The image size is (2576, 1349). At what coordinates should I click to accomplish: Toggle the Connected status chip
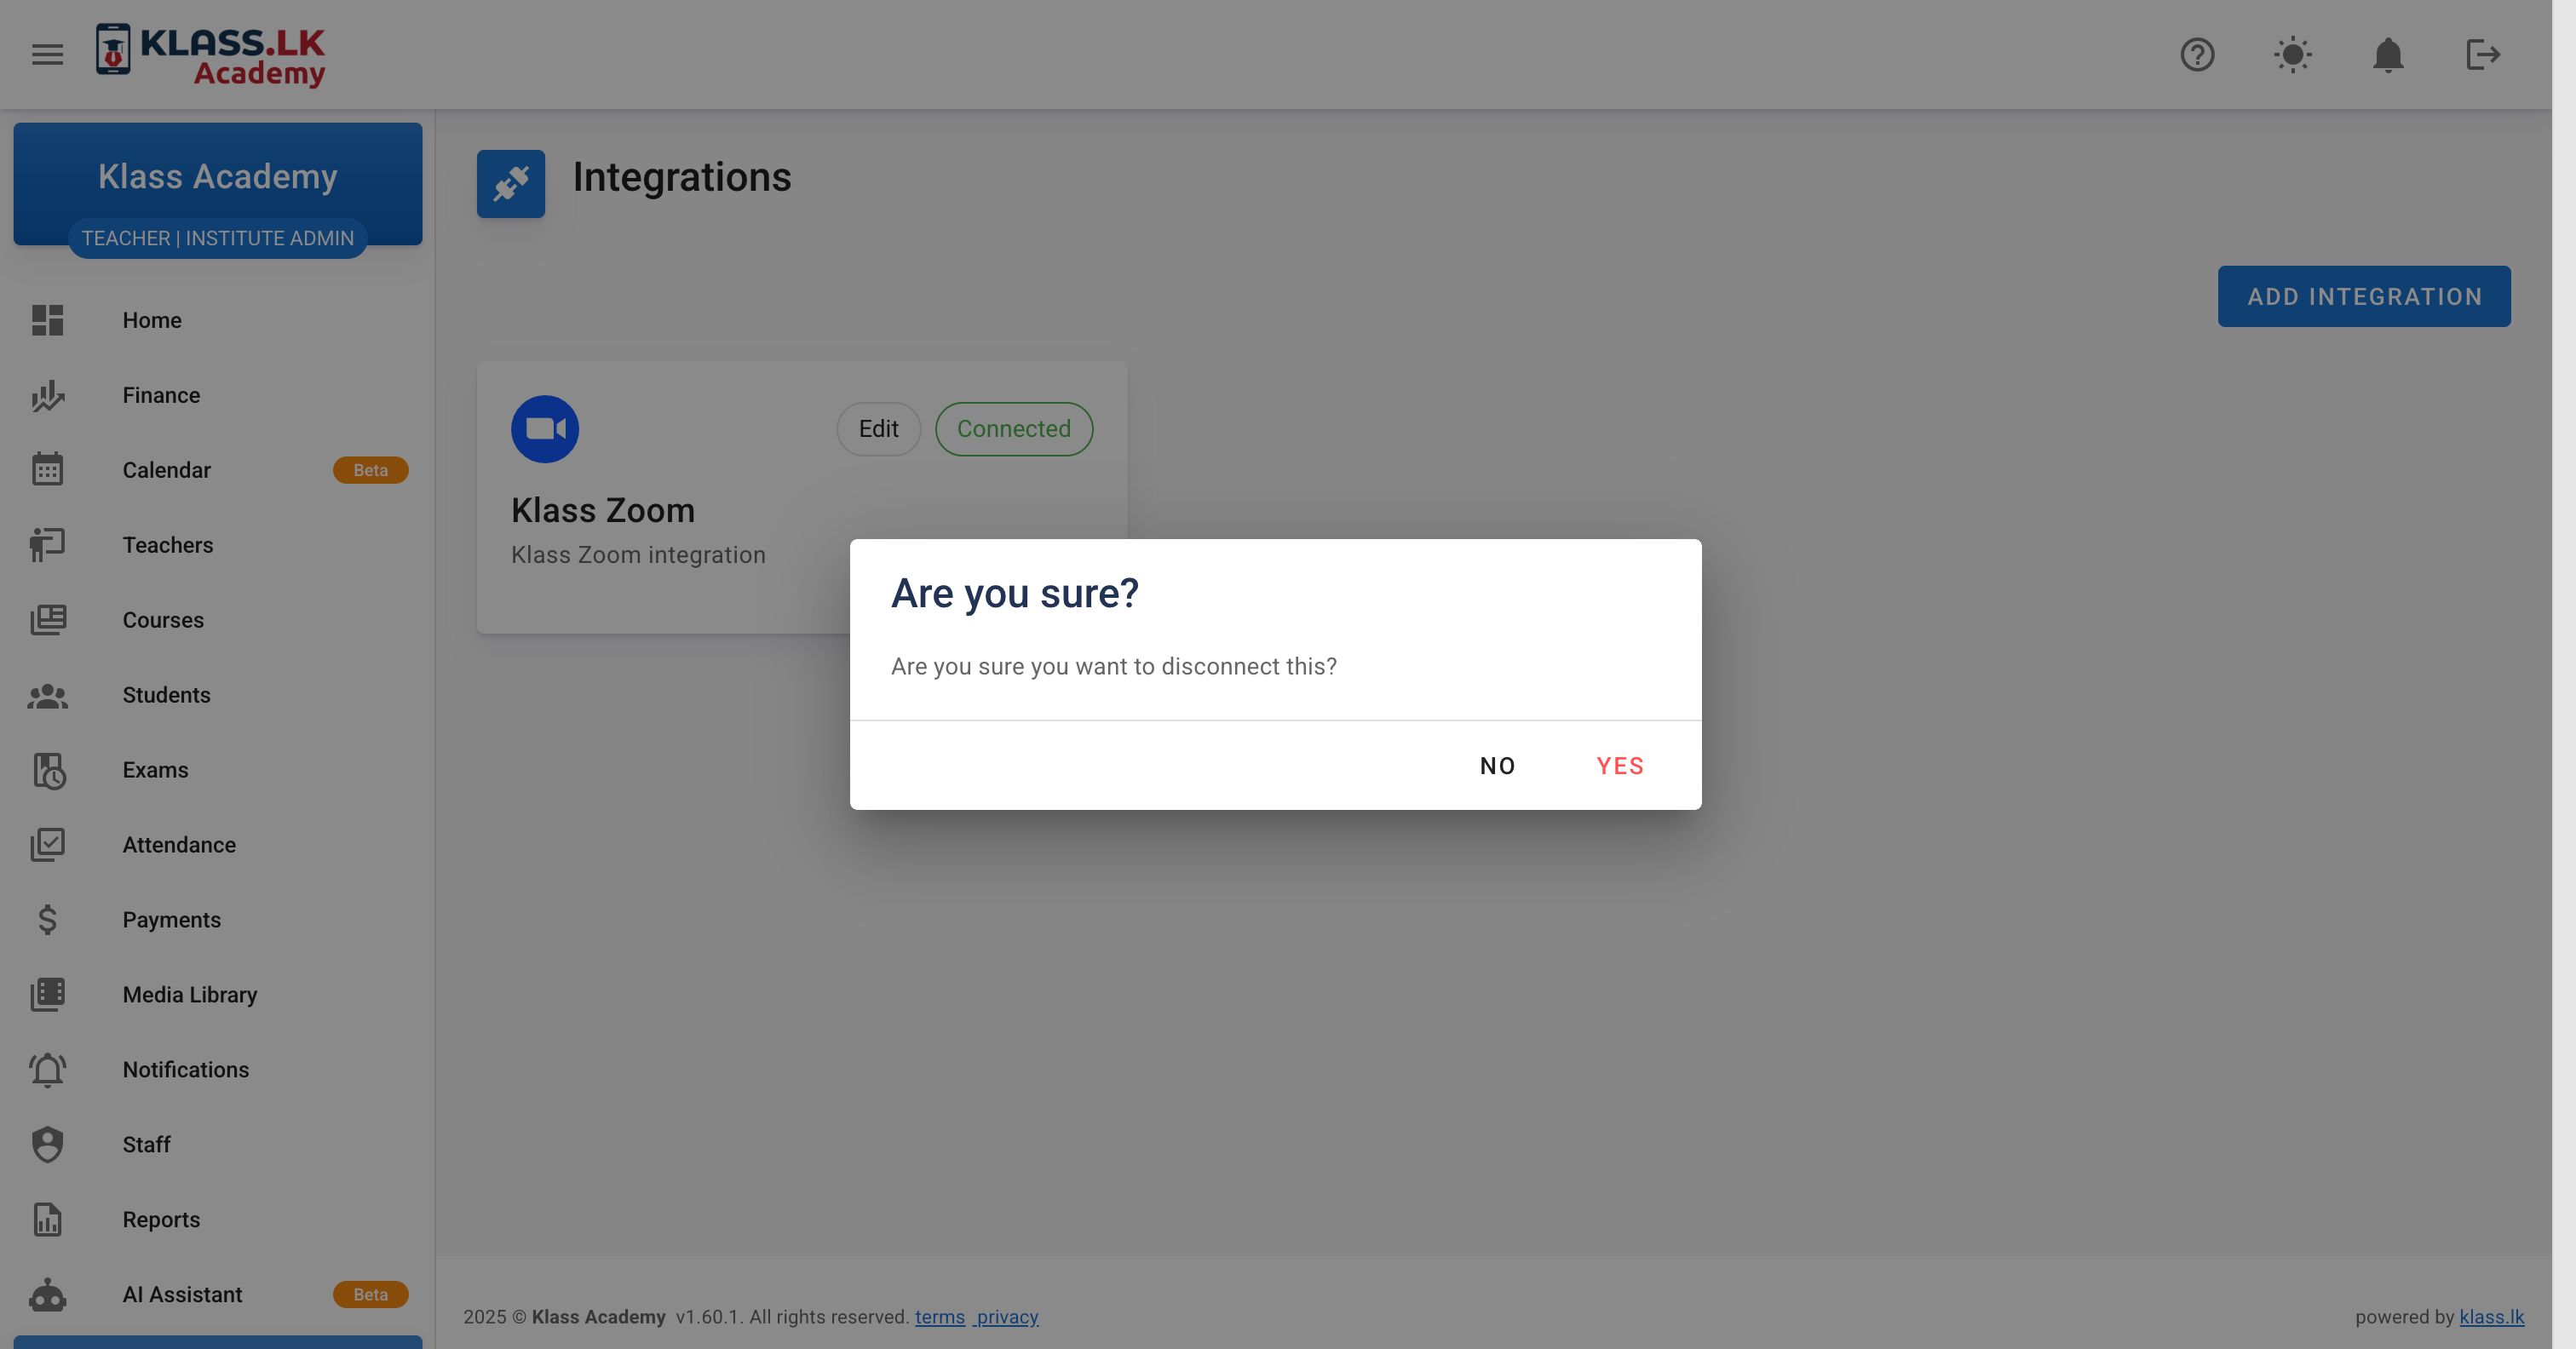point(1013,429)
